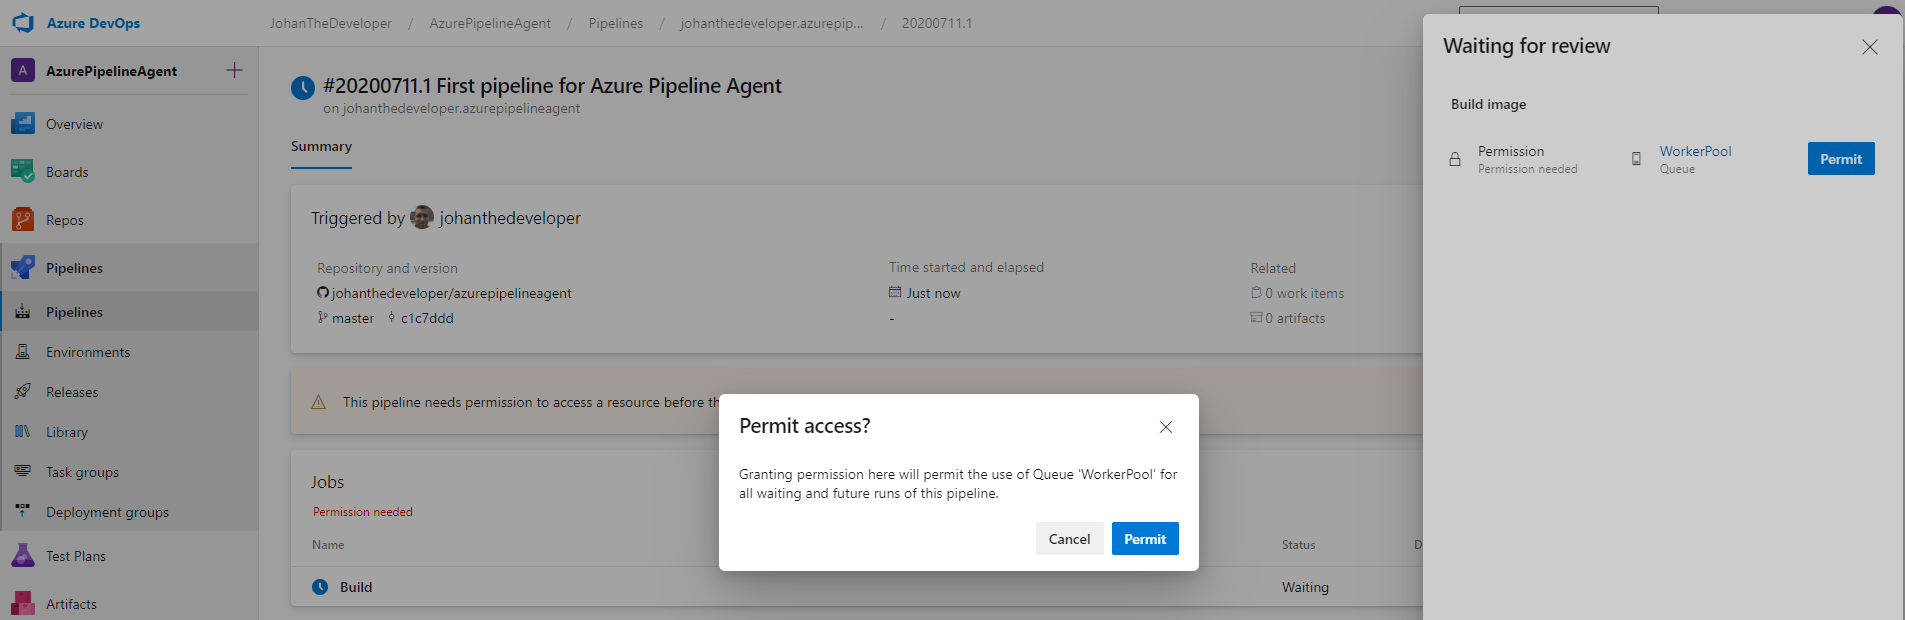Open the Task groups menu item
This screenshot has height=620, width=1905.
(x=82, y=472)
